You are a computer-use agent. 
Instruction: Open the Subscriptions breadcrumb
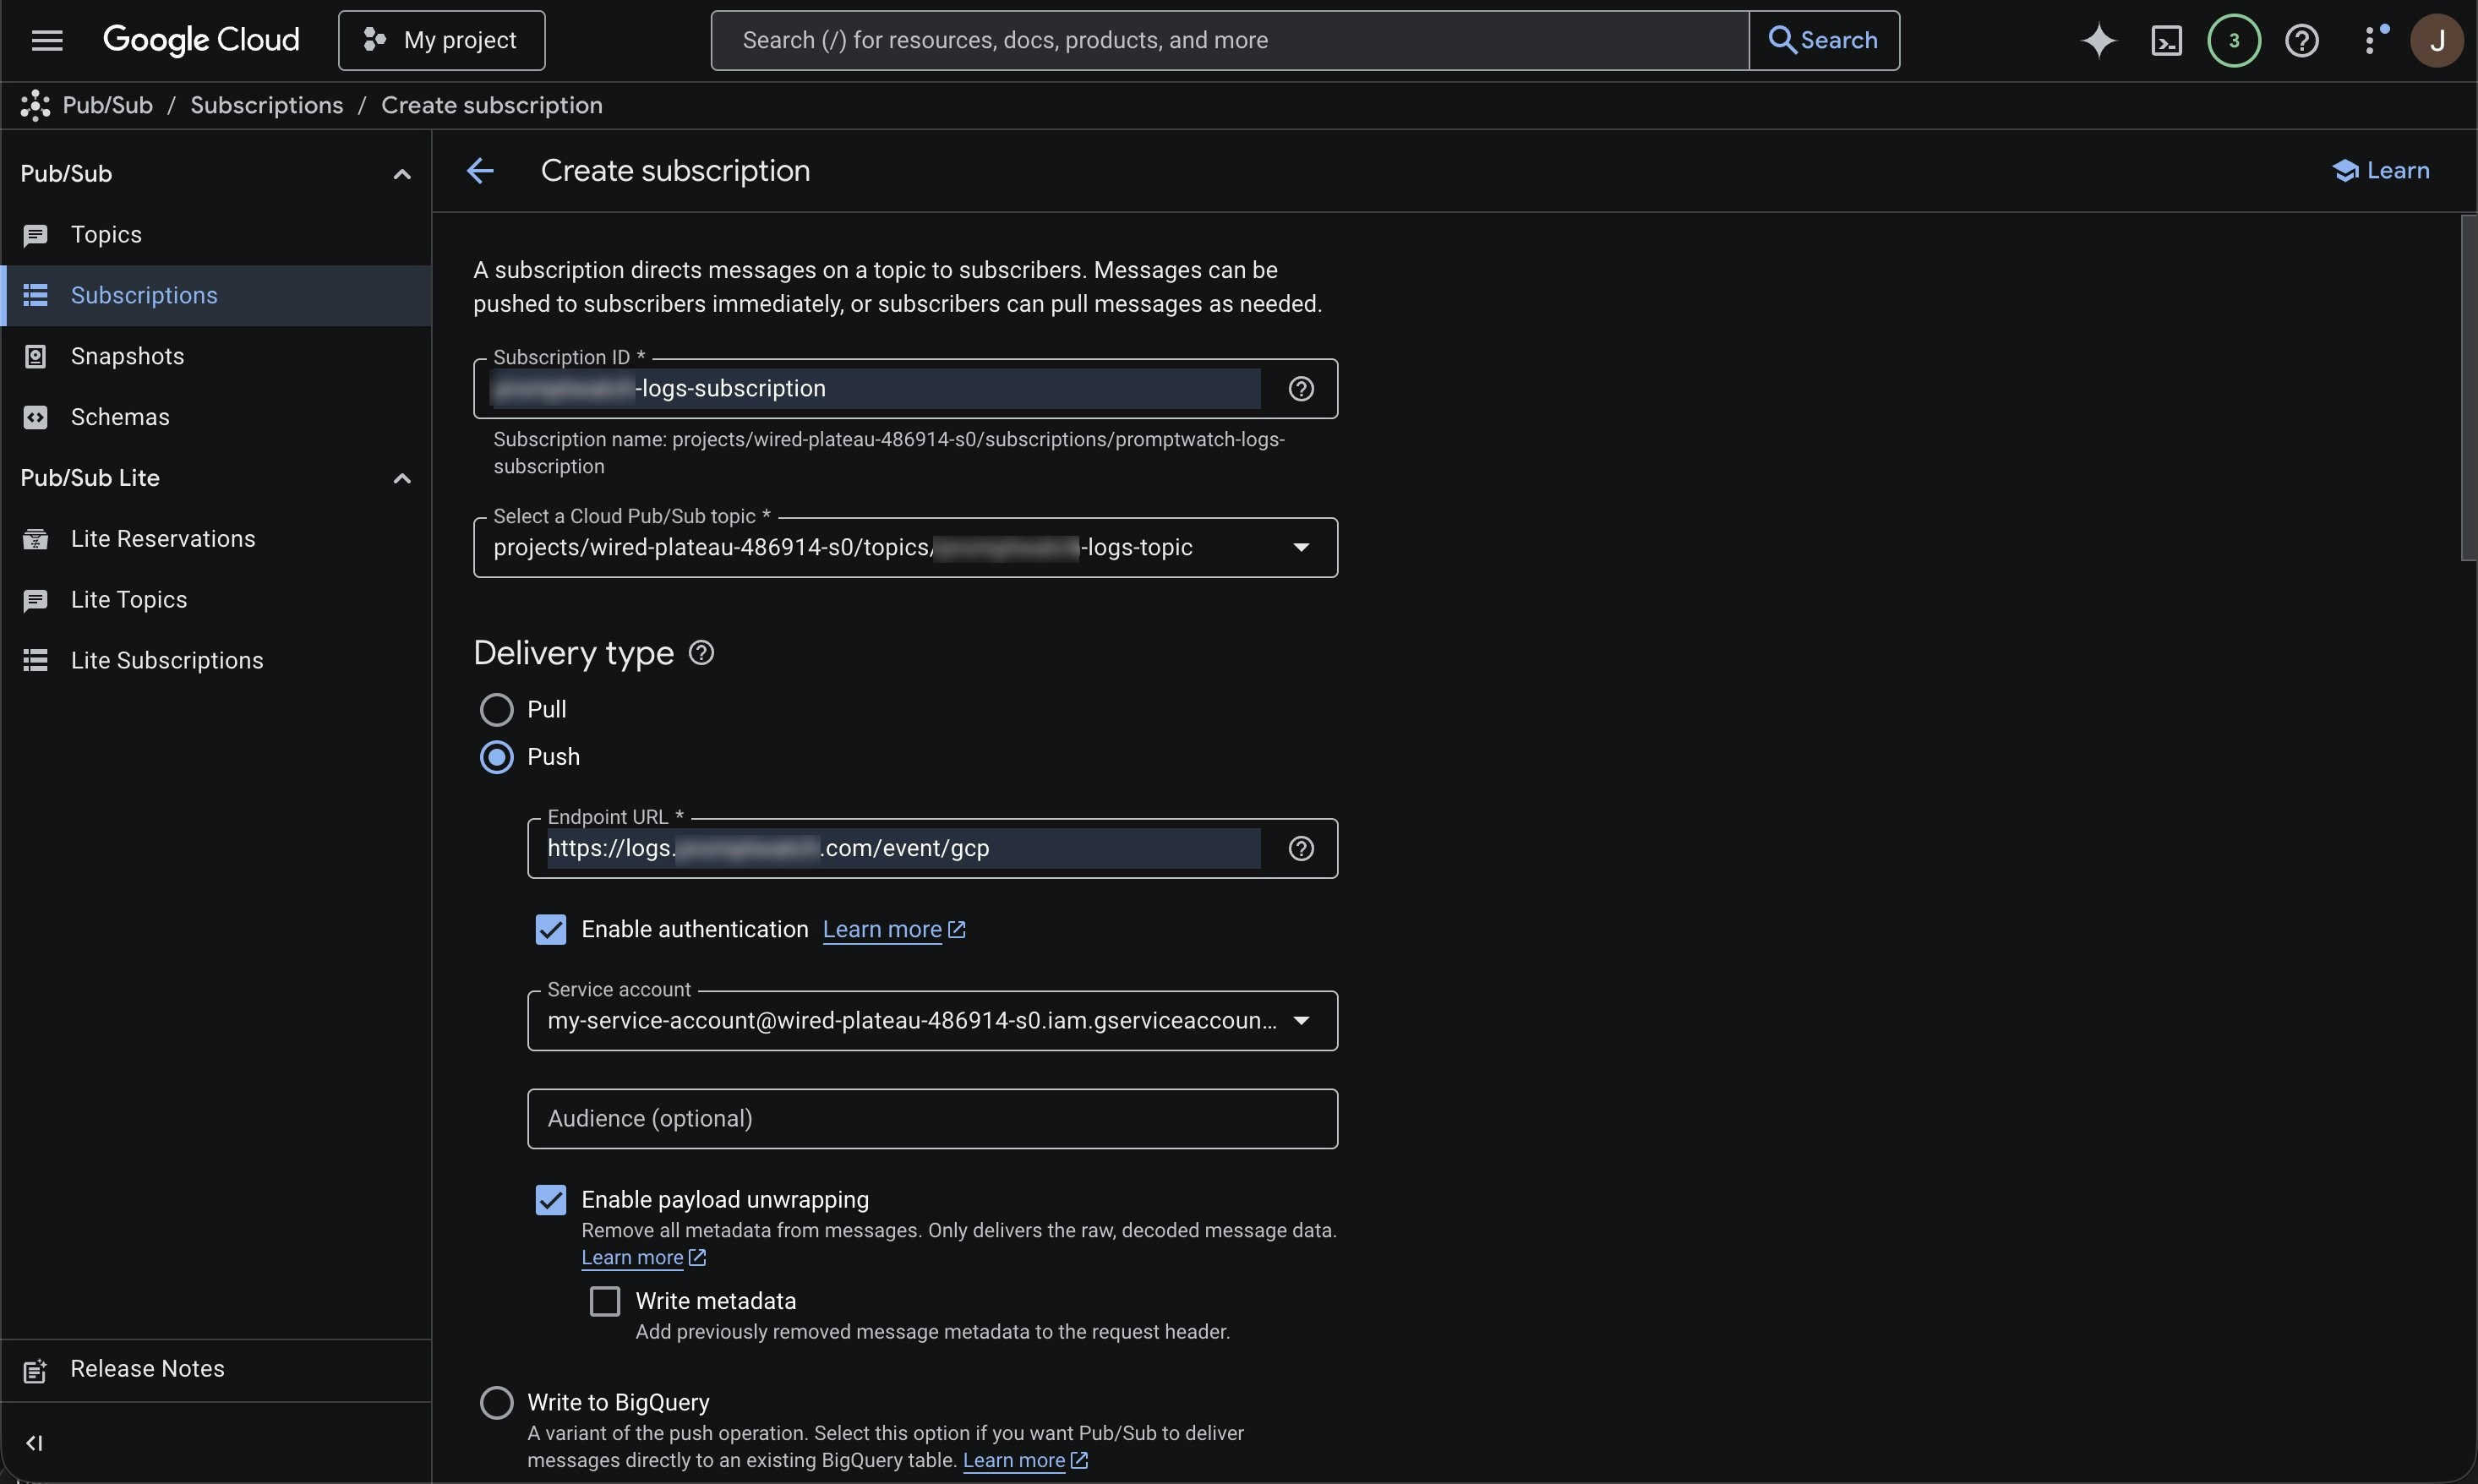click(x=267, y=105)
